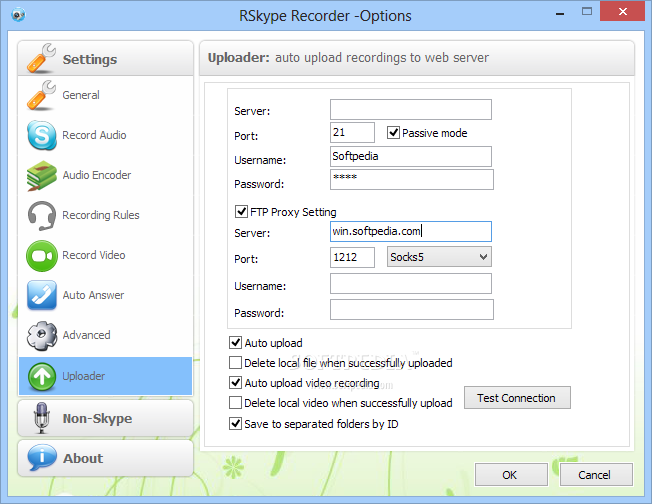Click the Audio Encoder books icon

[x=42, y=175]
